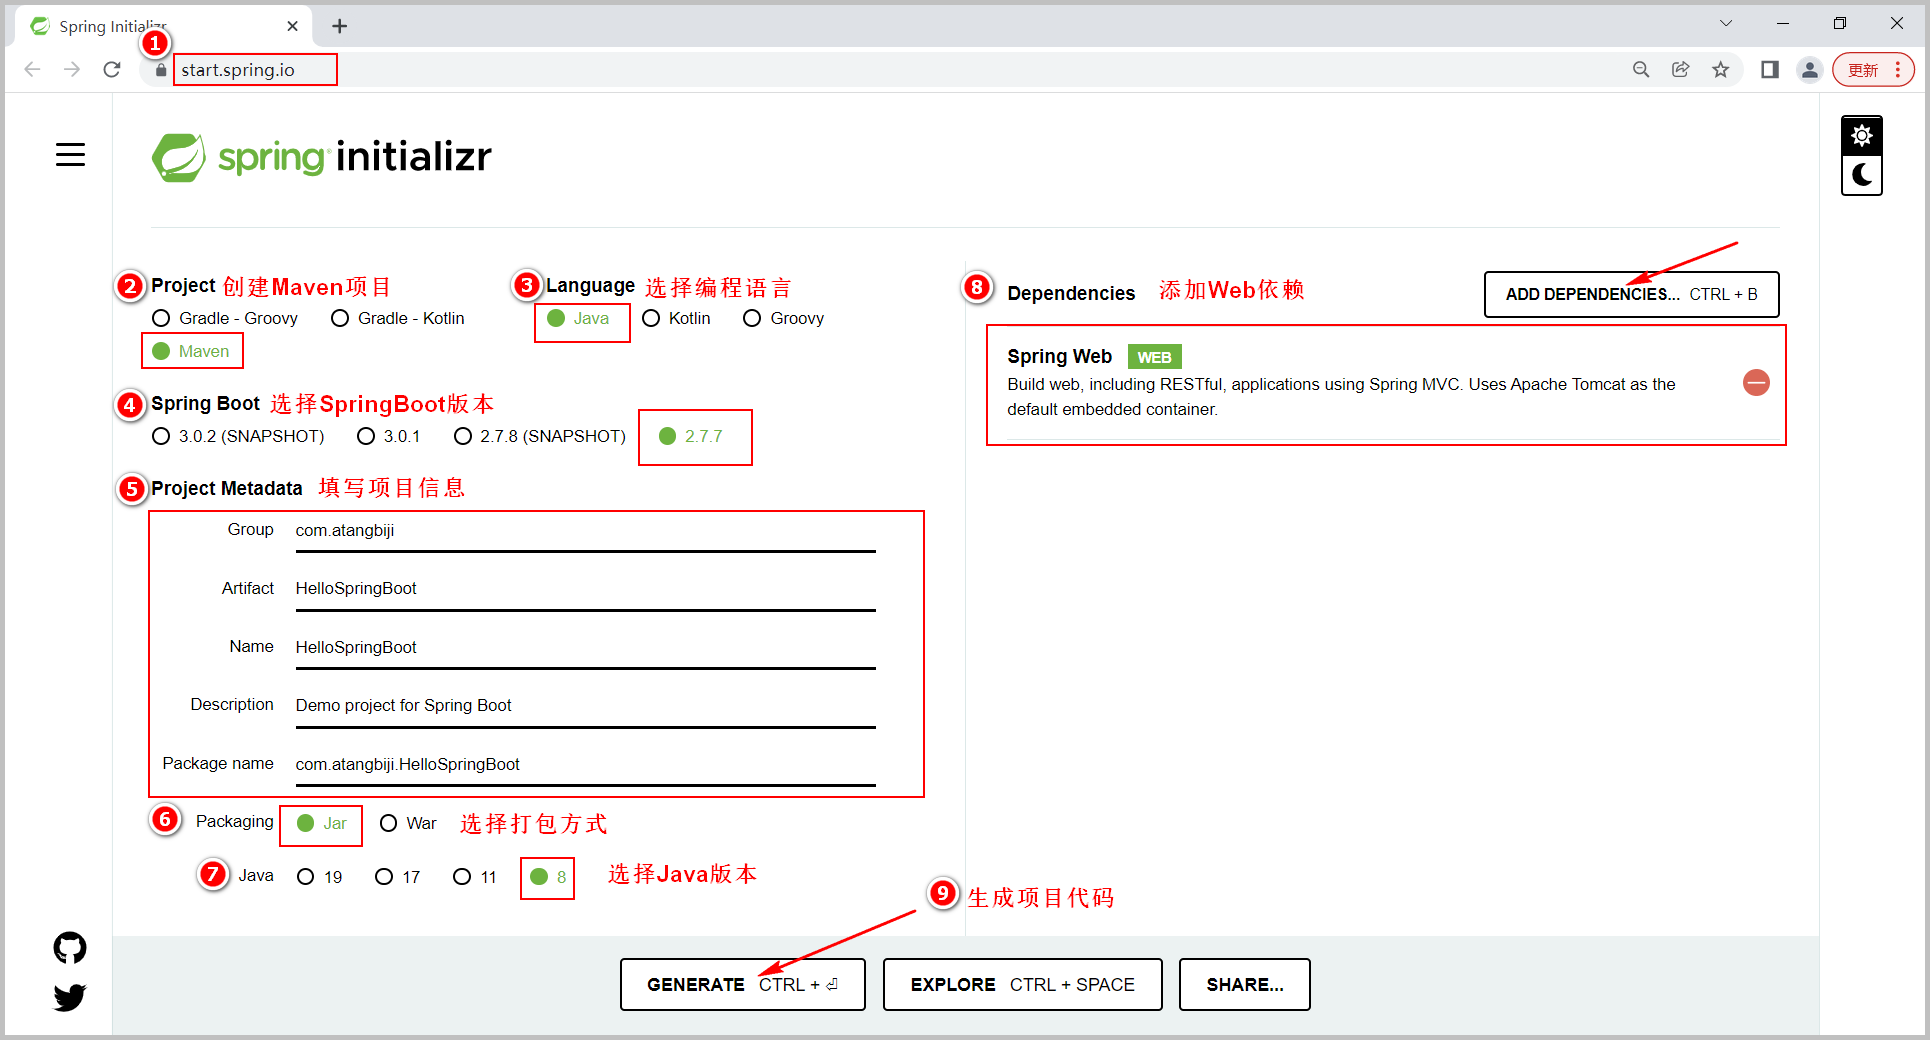Choose Kotlin language
Image resolution: width=1930 pixels, height=1040 pixels.
(676, 318)
